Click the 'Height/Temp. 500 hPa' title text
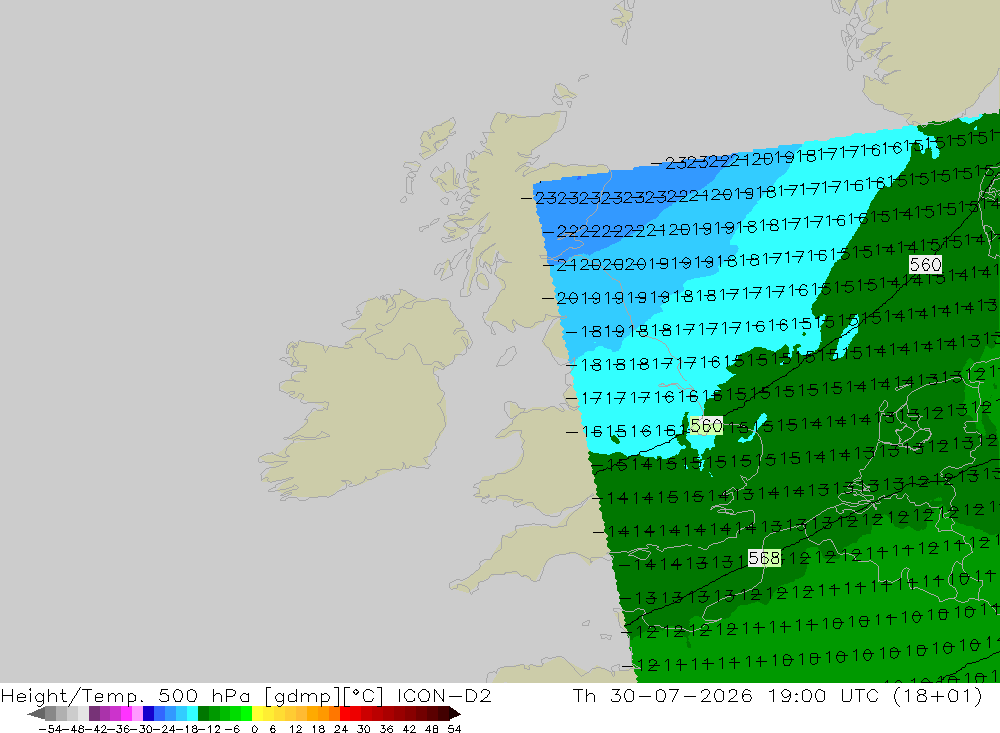This screenshot has width=1000, height=733. point(126,695)
